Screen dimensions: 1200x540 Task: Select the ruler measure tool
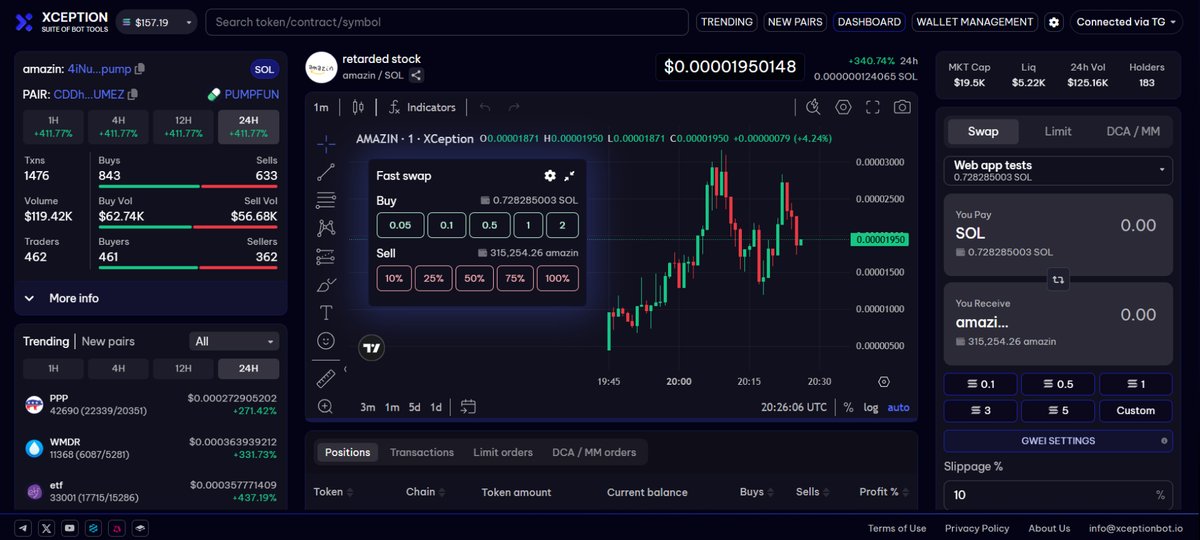coord(326,378)
